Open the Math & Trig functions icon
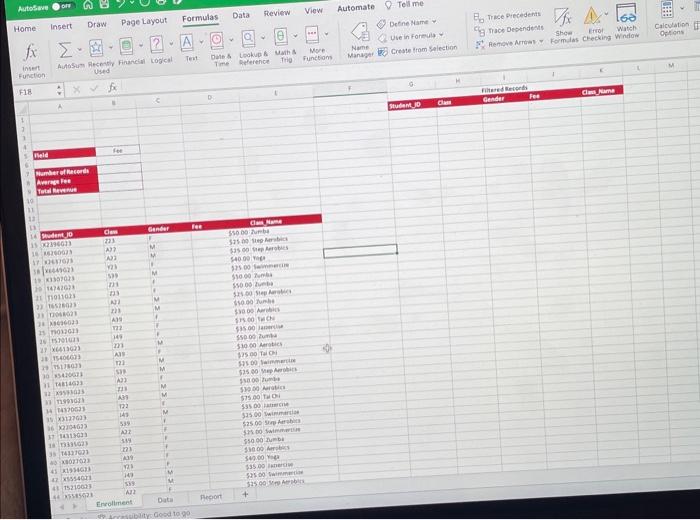Screen dimensions: 700x520 pyautogui.click(x=280, y=37)
